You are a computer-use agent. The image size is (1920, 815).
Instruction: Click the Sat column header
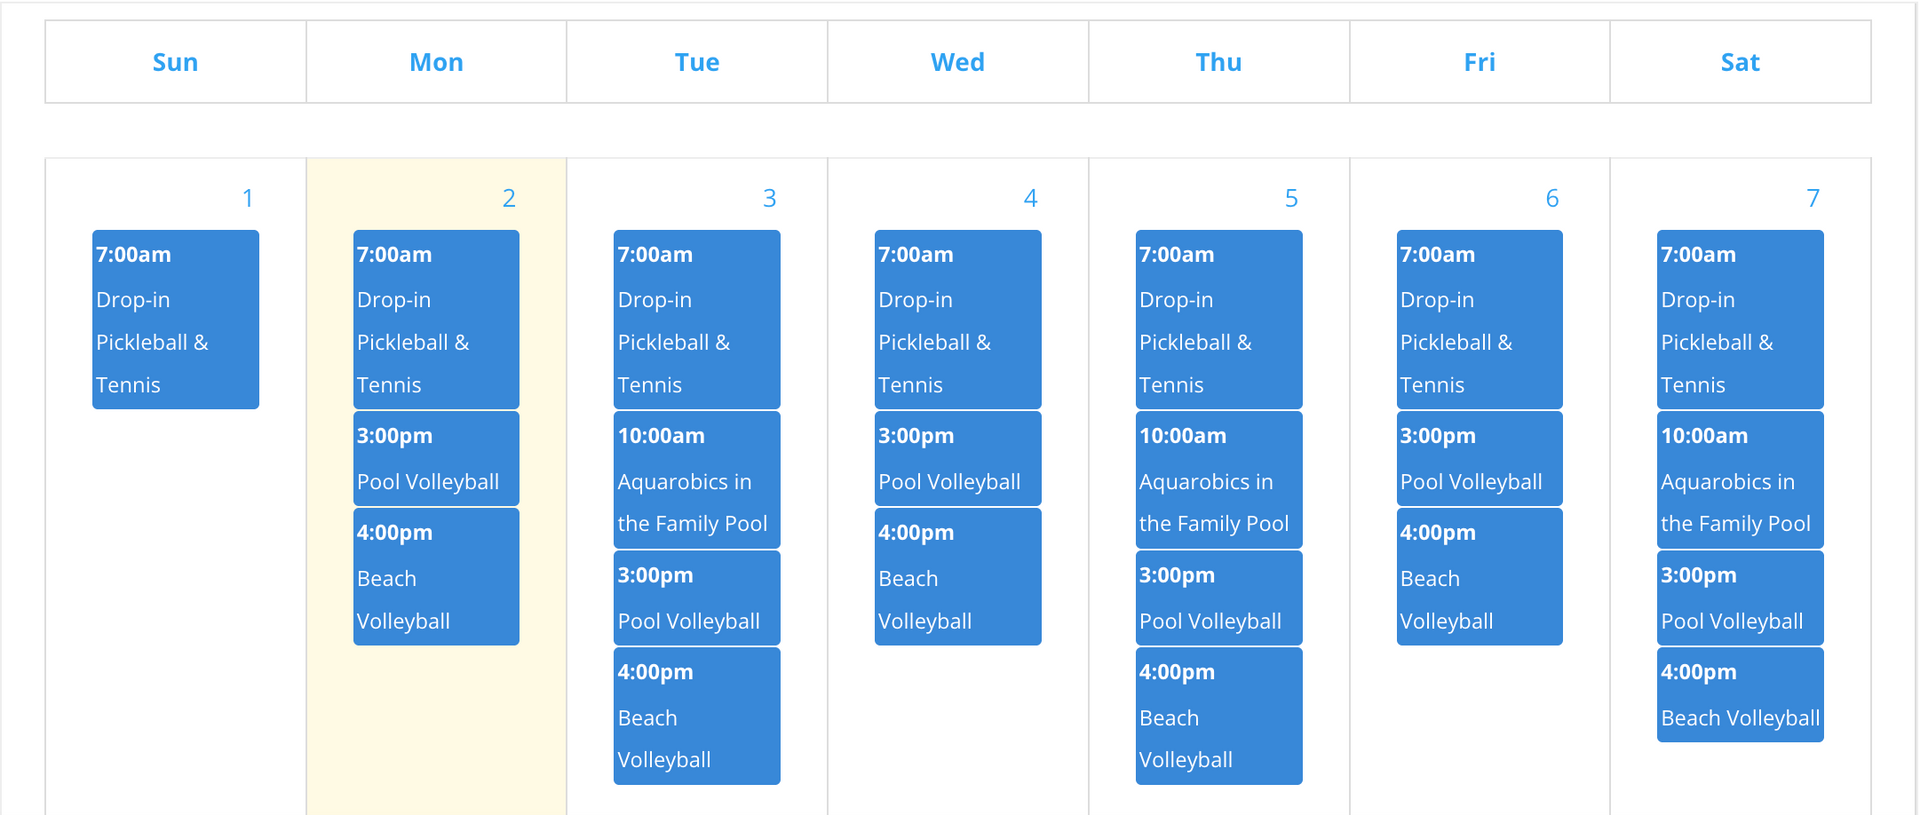pos(1740,62)
